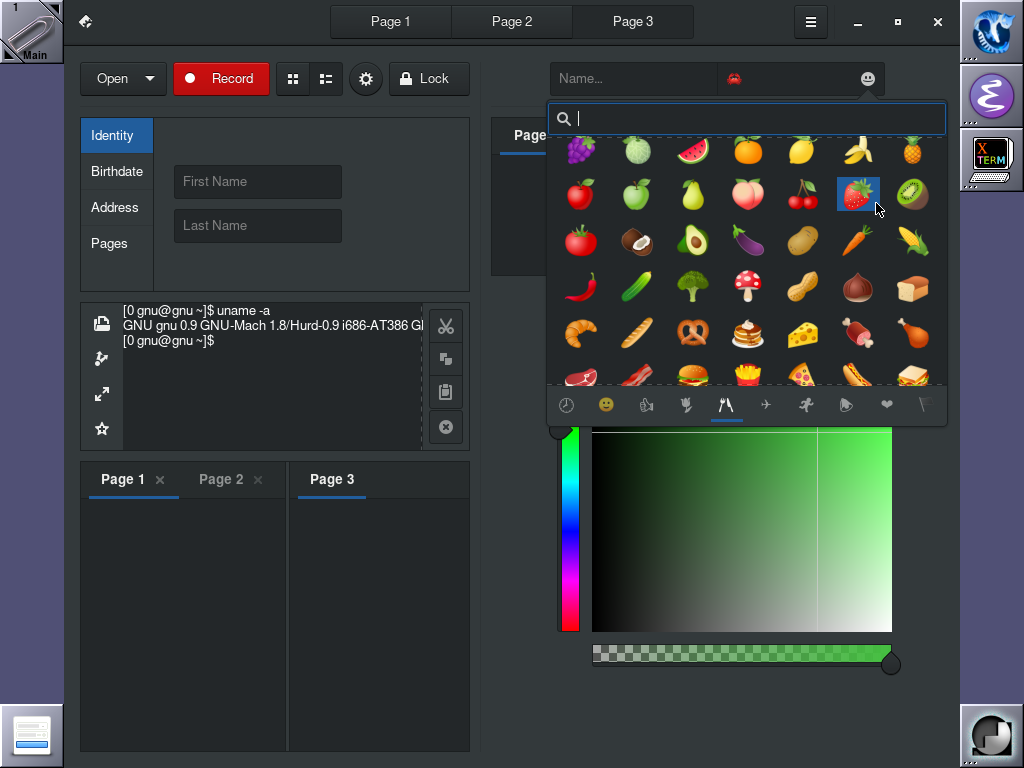Pick the green apple emoji
1024x768 pixels.
[637, 195]
